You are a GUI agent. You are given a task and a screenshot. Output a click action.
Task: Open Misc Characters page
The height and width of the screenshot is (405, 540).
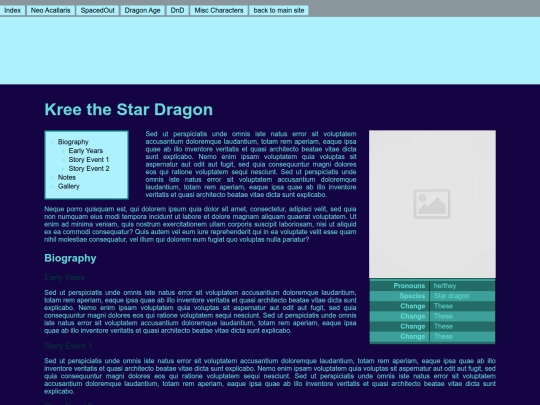click(x=219, y=10)
